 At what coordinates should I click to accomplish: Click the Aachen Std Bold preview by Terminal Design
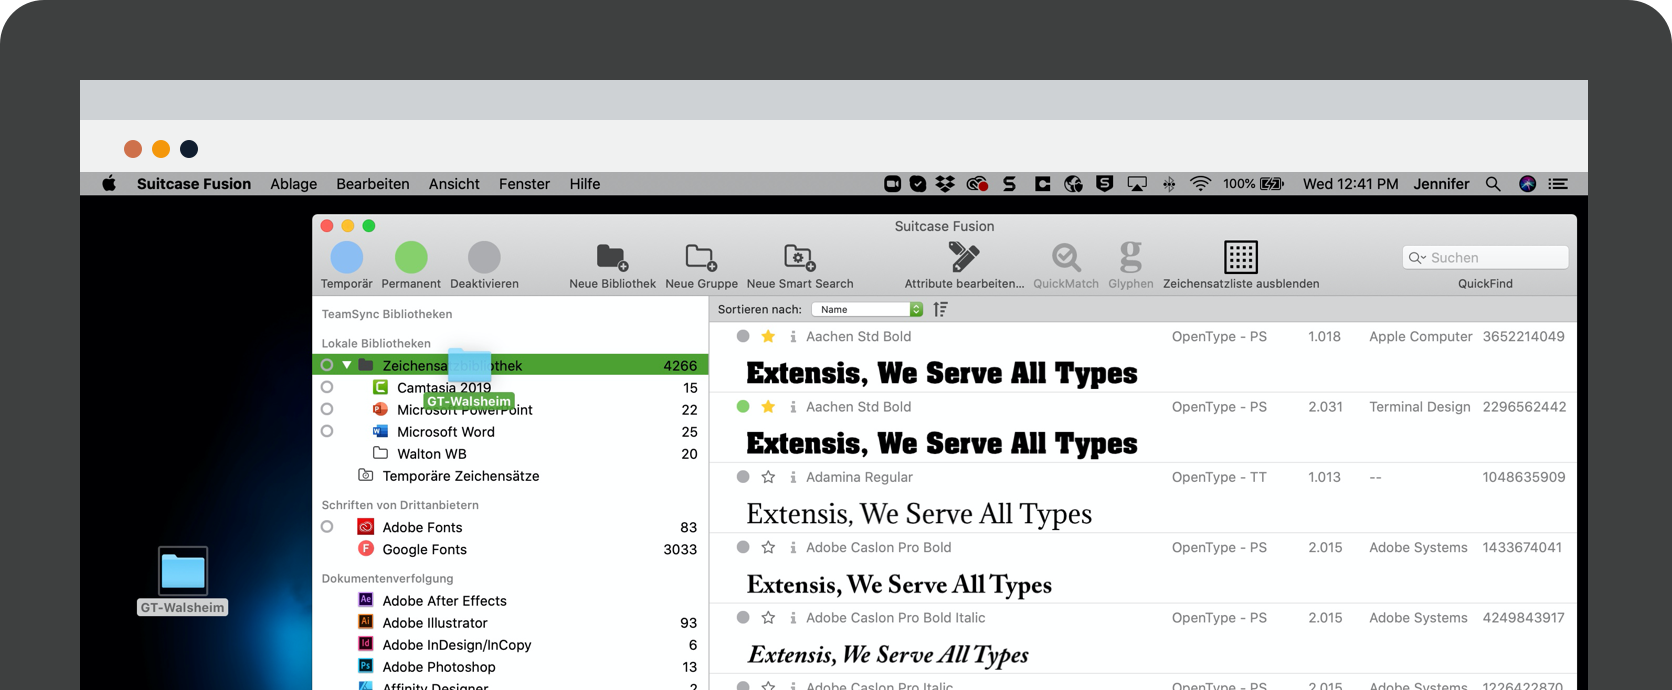pyautogui.click(x=941, y=443)
